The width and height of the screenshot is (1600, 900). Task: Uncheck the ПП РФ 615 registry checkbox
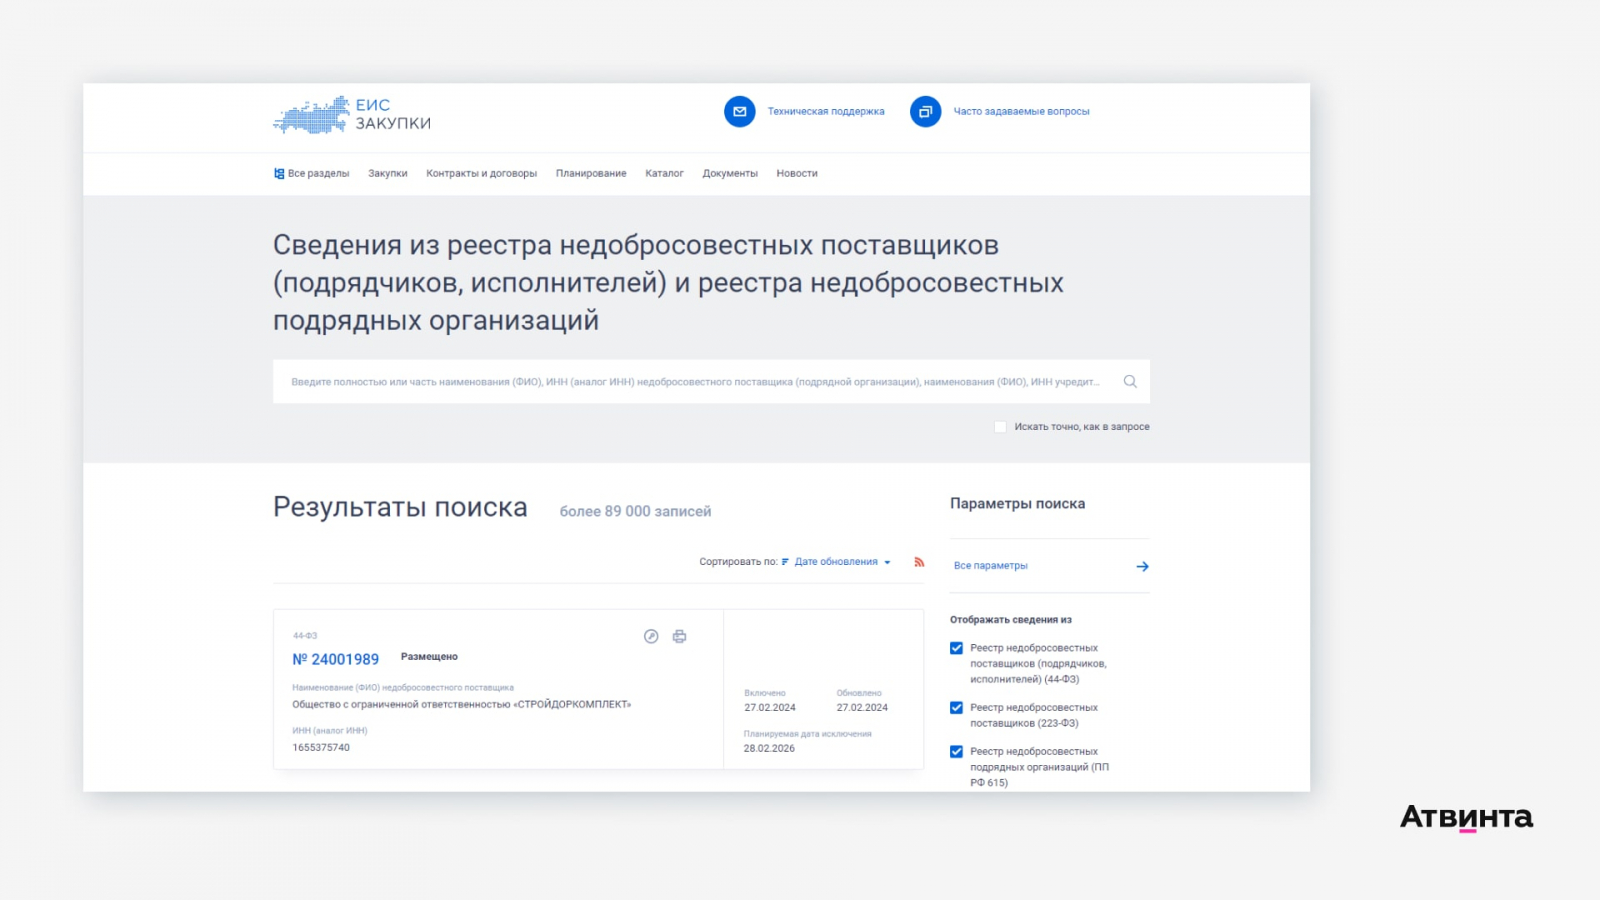pos(956,752)
